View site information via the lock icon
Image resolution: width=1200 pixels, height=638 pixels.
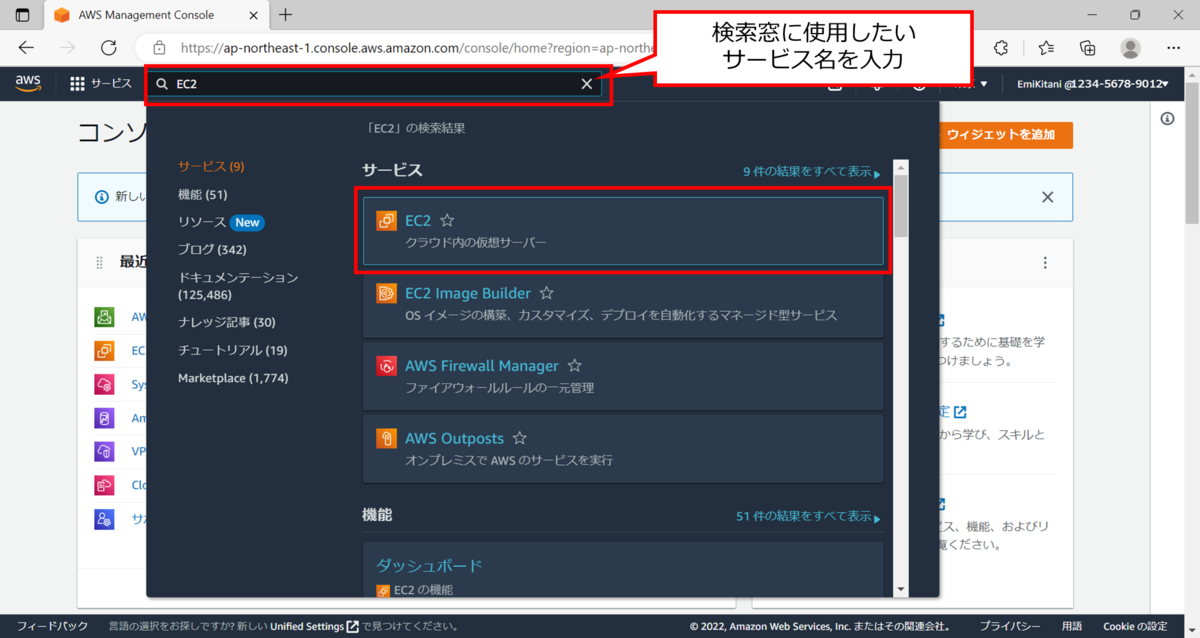(x=159, y=48)
